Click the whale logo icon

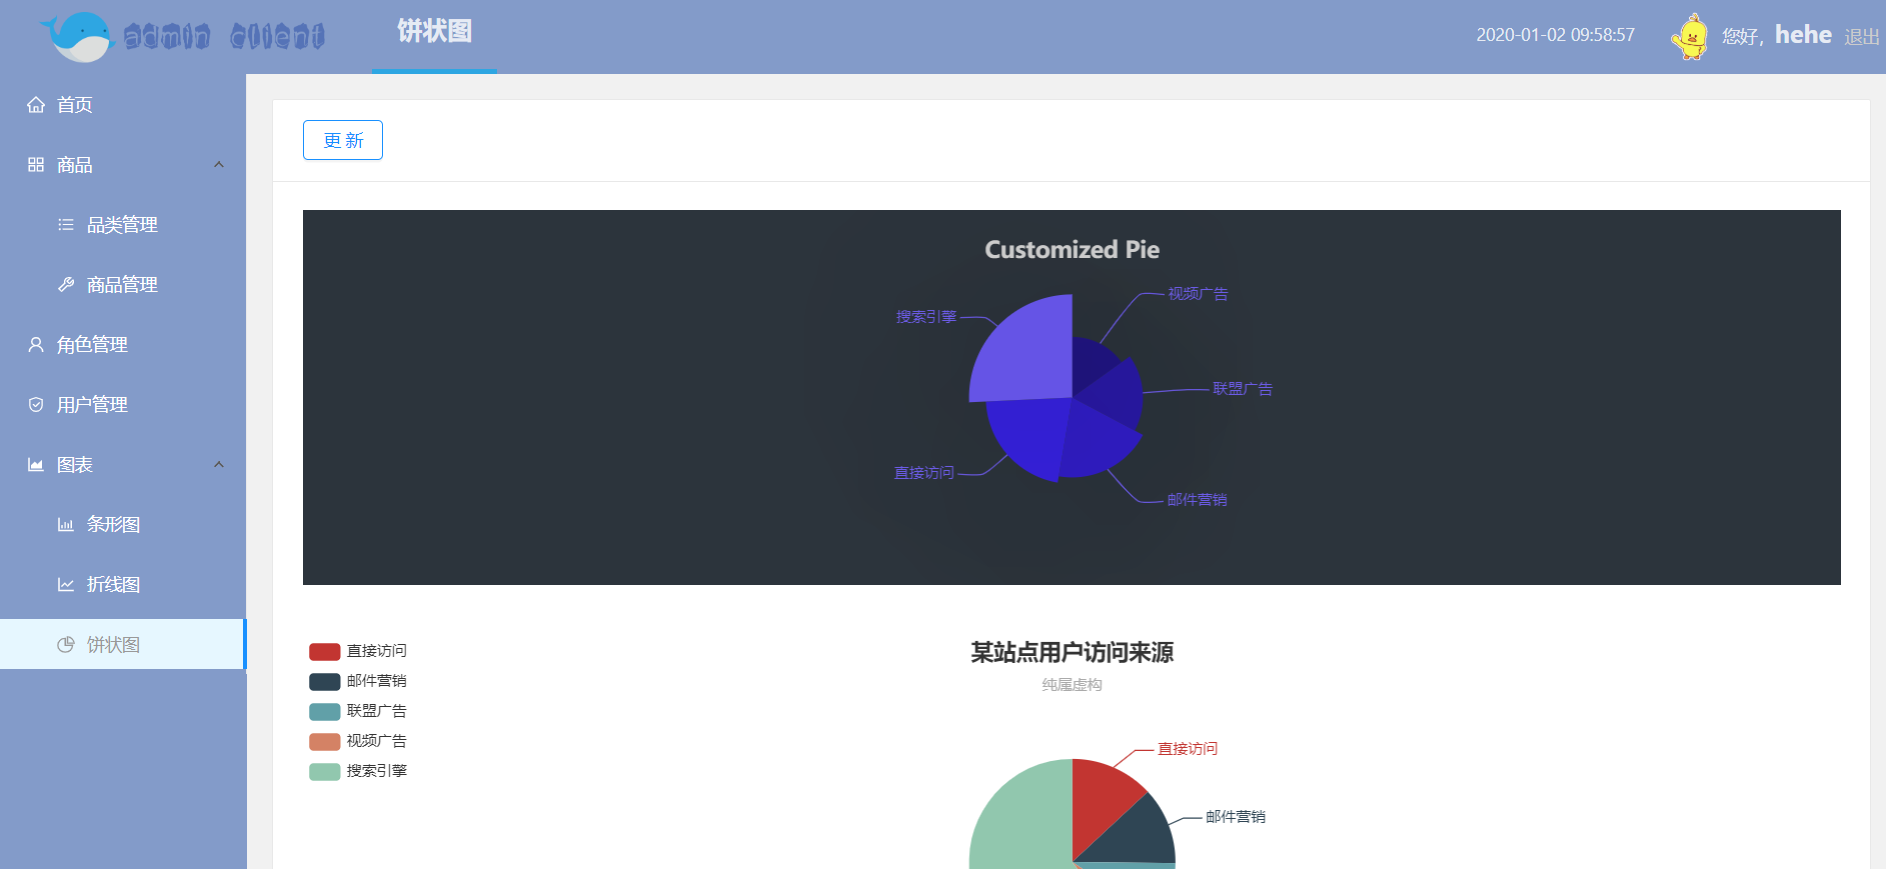click(x=77, y=37)
